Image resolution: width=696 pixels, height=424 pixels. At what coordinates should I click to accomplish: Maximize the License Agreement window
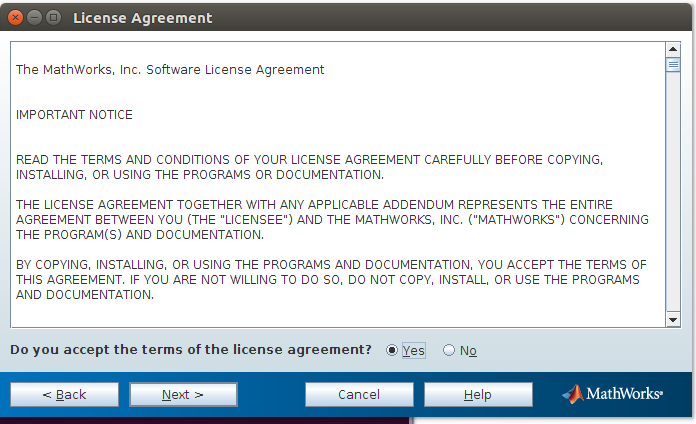53,18
